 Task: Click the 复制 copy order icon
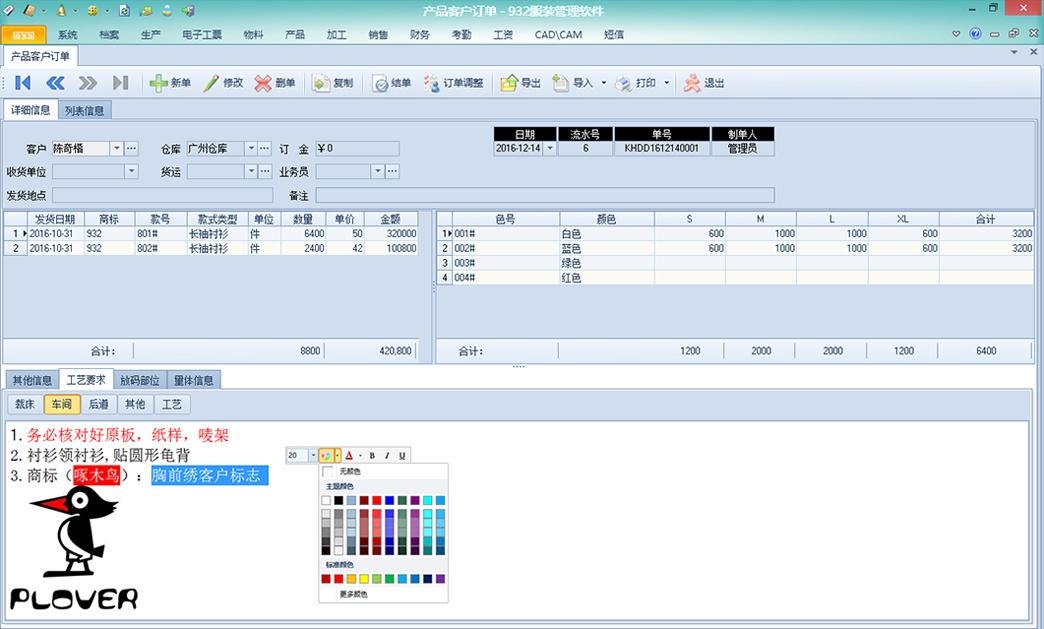pyautogui.click(x=321, y=83)
